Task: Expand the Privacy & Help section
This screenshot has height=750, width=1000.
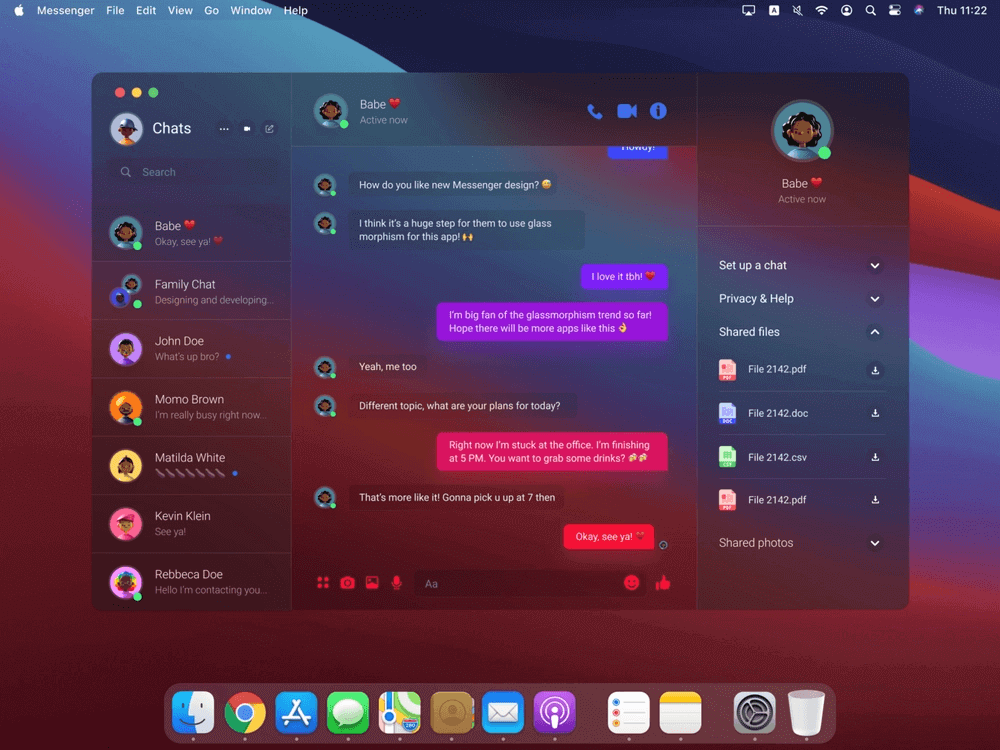Action: pyautogui.click(x=874, y=298)
